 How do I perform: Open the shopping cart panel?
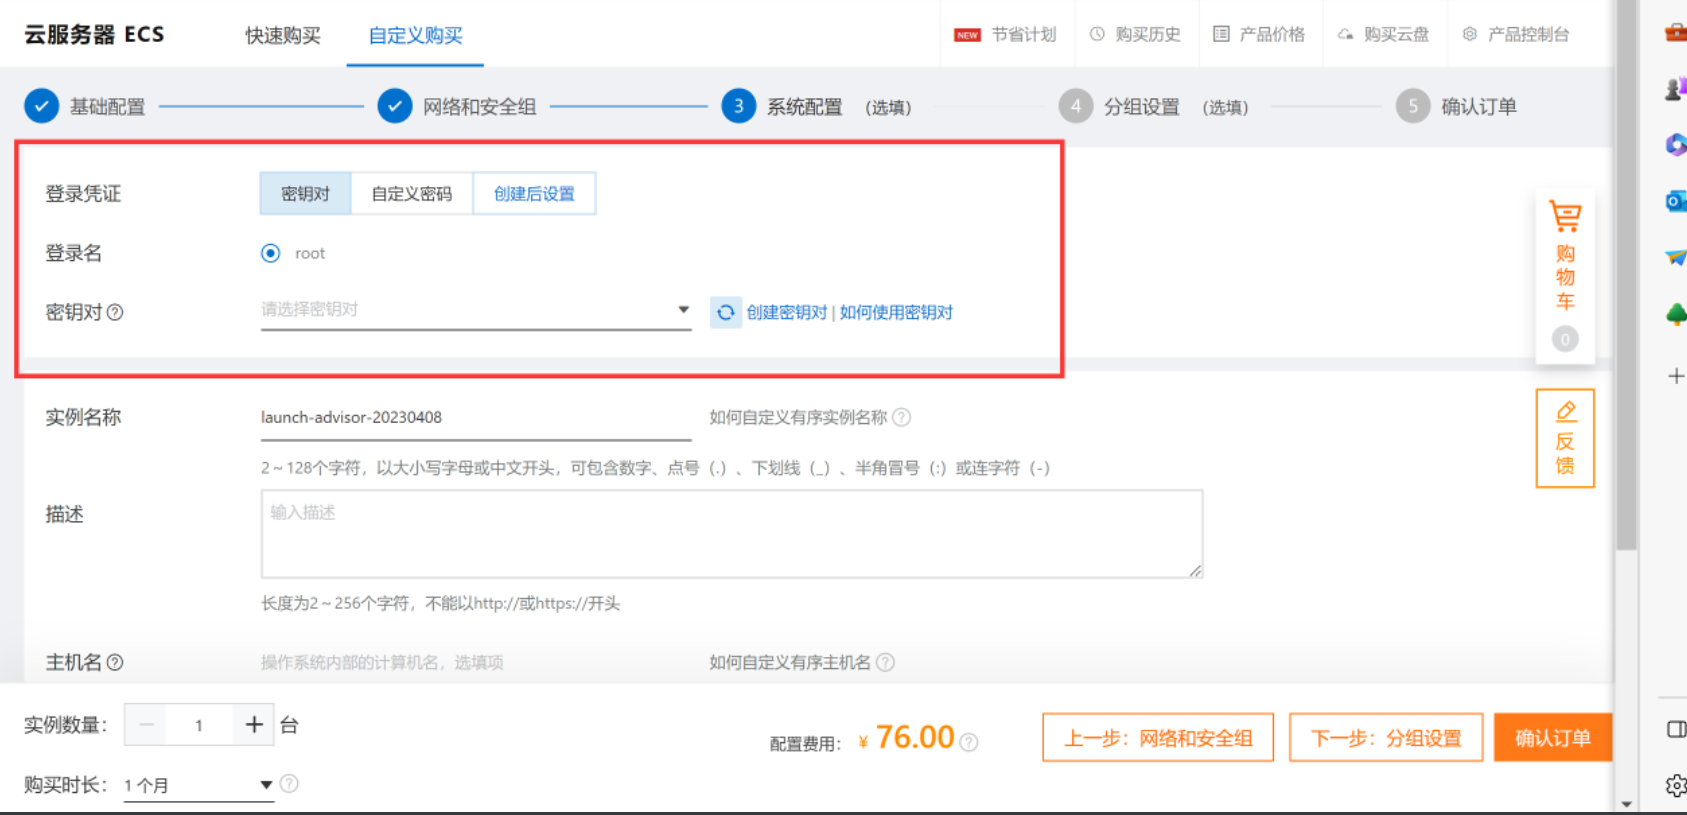[x=1565, y=275]
